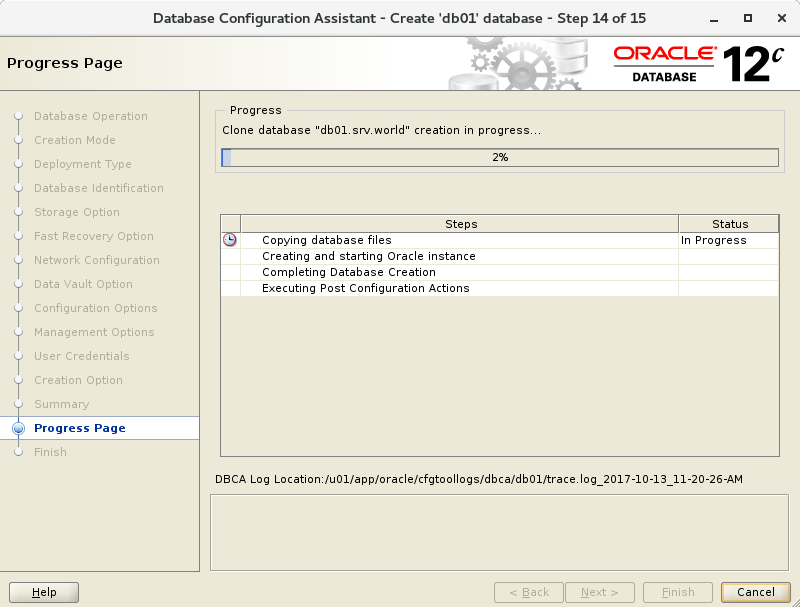This screenshot has width=800, height=607.
Task: Click the Steps column header
Action: click(x=460, y=224)
